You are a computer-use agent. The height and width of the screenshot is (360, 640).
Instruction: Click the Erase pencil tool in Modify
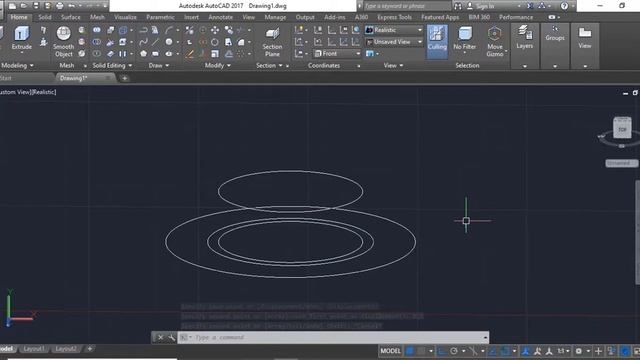pyautogui.click(x=189, y=54)
